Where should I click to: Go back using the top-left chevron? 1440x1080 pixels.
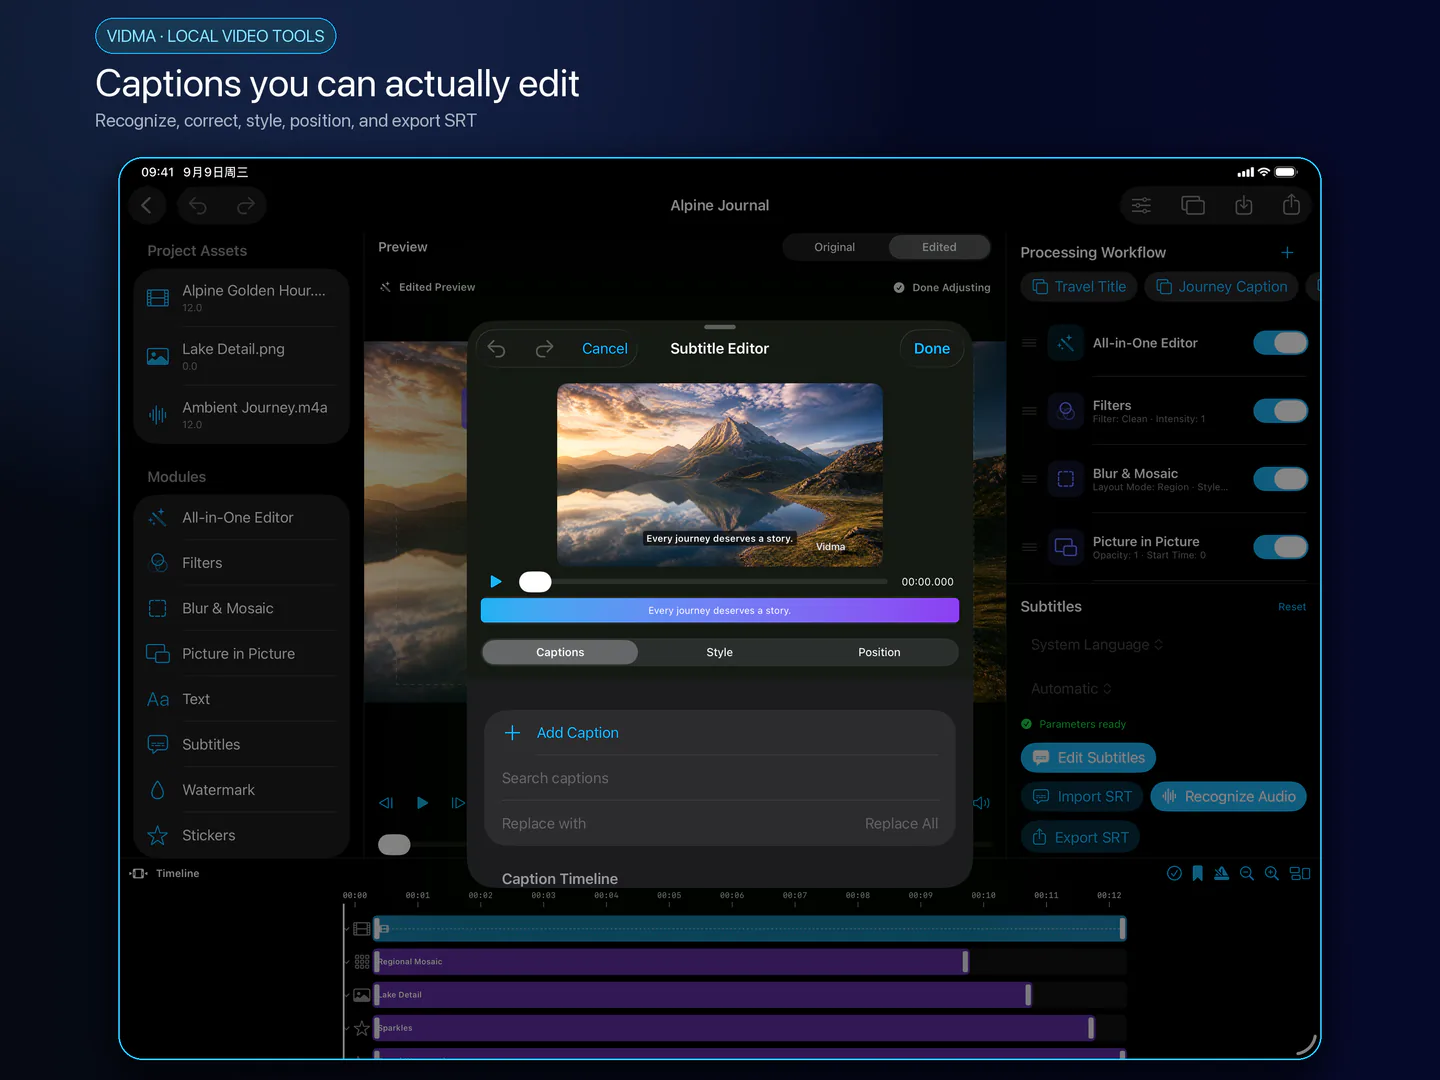coord(147,206)
